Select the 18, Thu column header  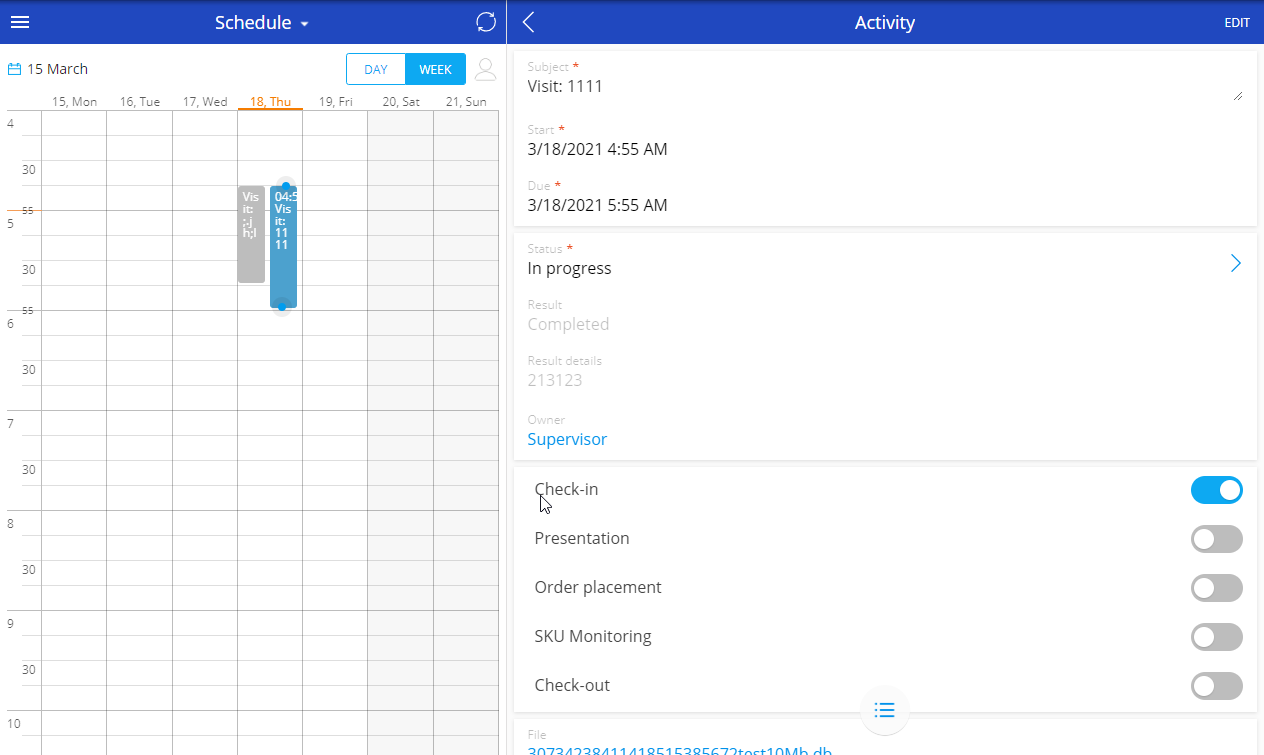(x=270, y=102)
